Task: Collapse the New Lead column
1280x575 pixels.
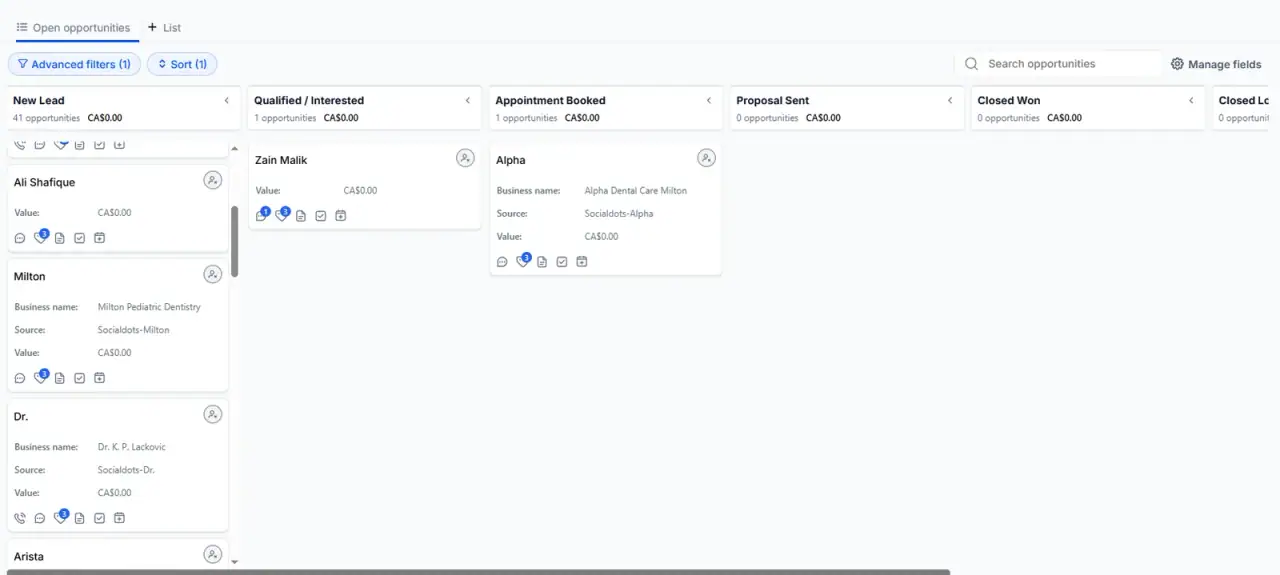Action: point(227,100)
